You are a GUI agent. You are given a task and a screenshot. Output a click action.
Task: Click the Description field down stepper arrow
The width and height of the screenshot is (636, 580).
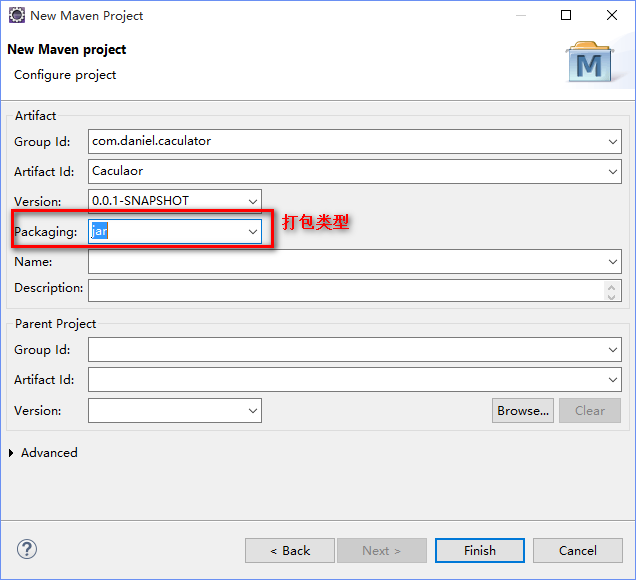tap(612, 296)
